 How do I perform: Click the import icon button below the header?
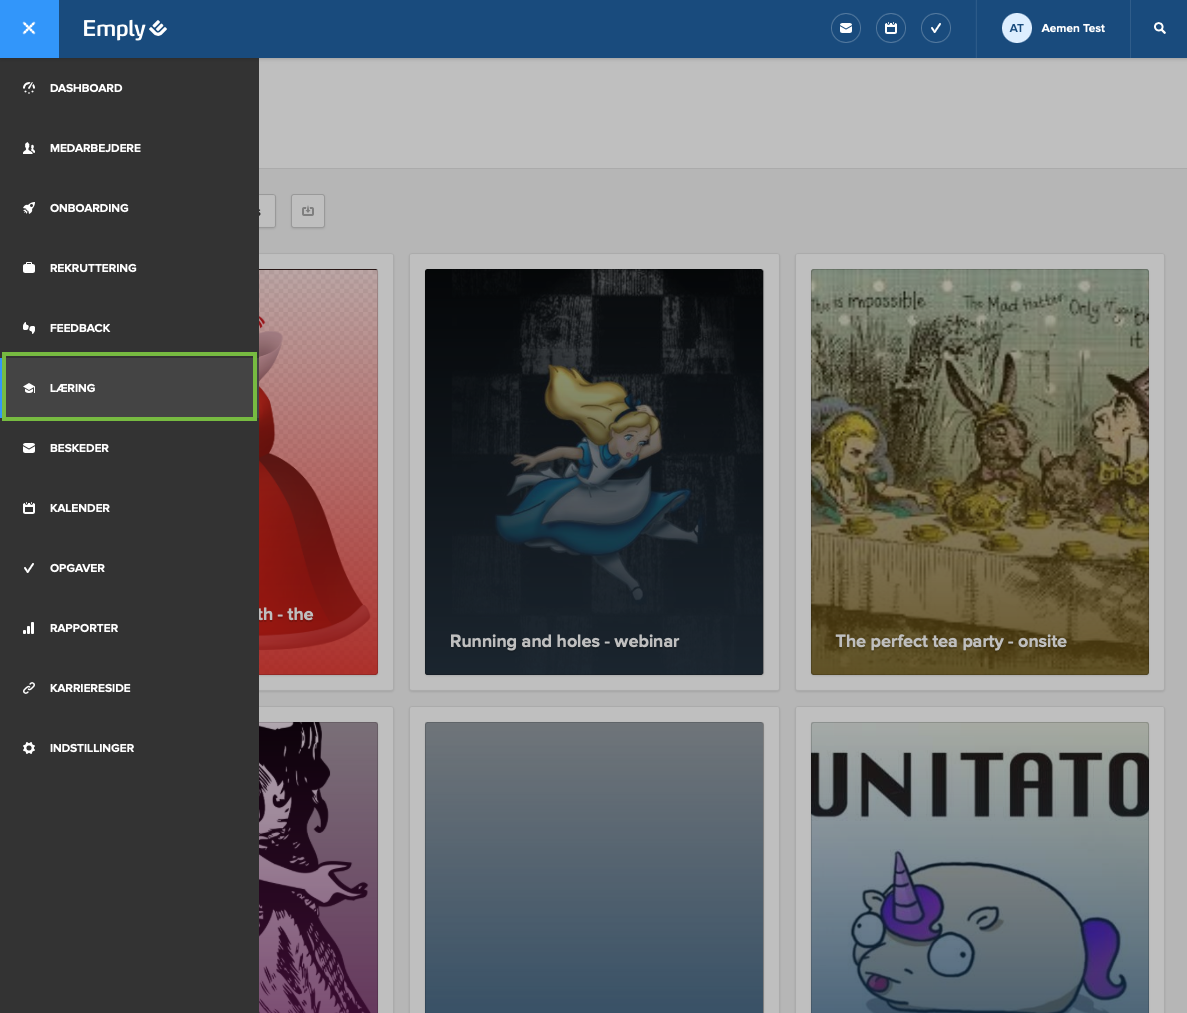click(307, 211)
